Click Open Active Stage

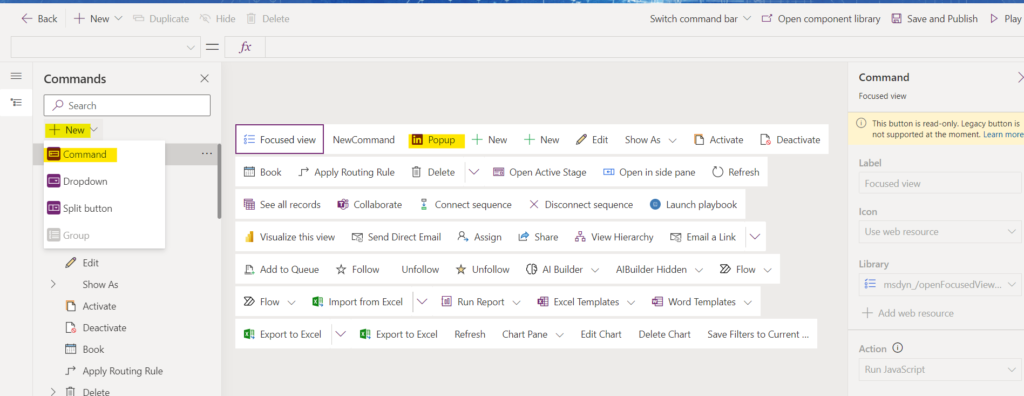[x=539, y=172]
